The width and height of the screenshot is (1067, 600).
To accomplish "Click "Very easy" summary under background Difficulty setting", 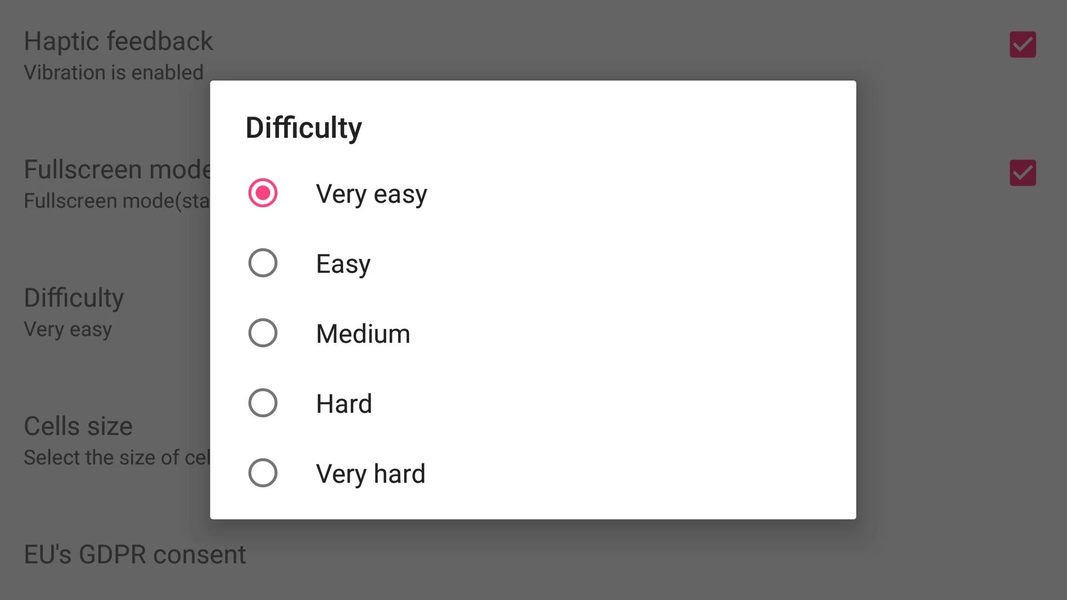I will click(x=68, y=330).
